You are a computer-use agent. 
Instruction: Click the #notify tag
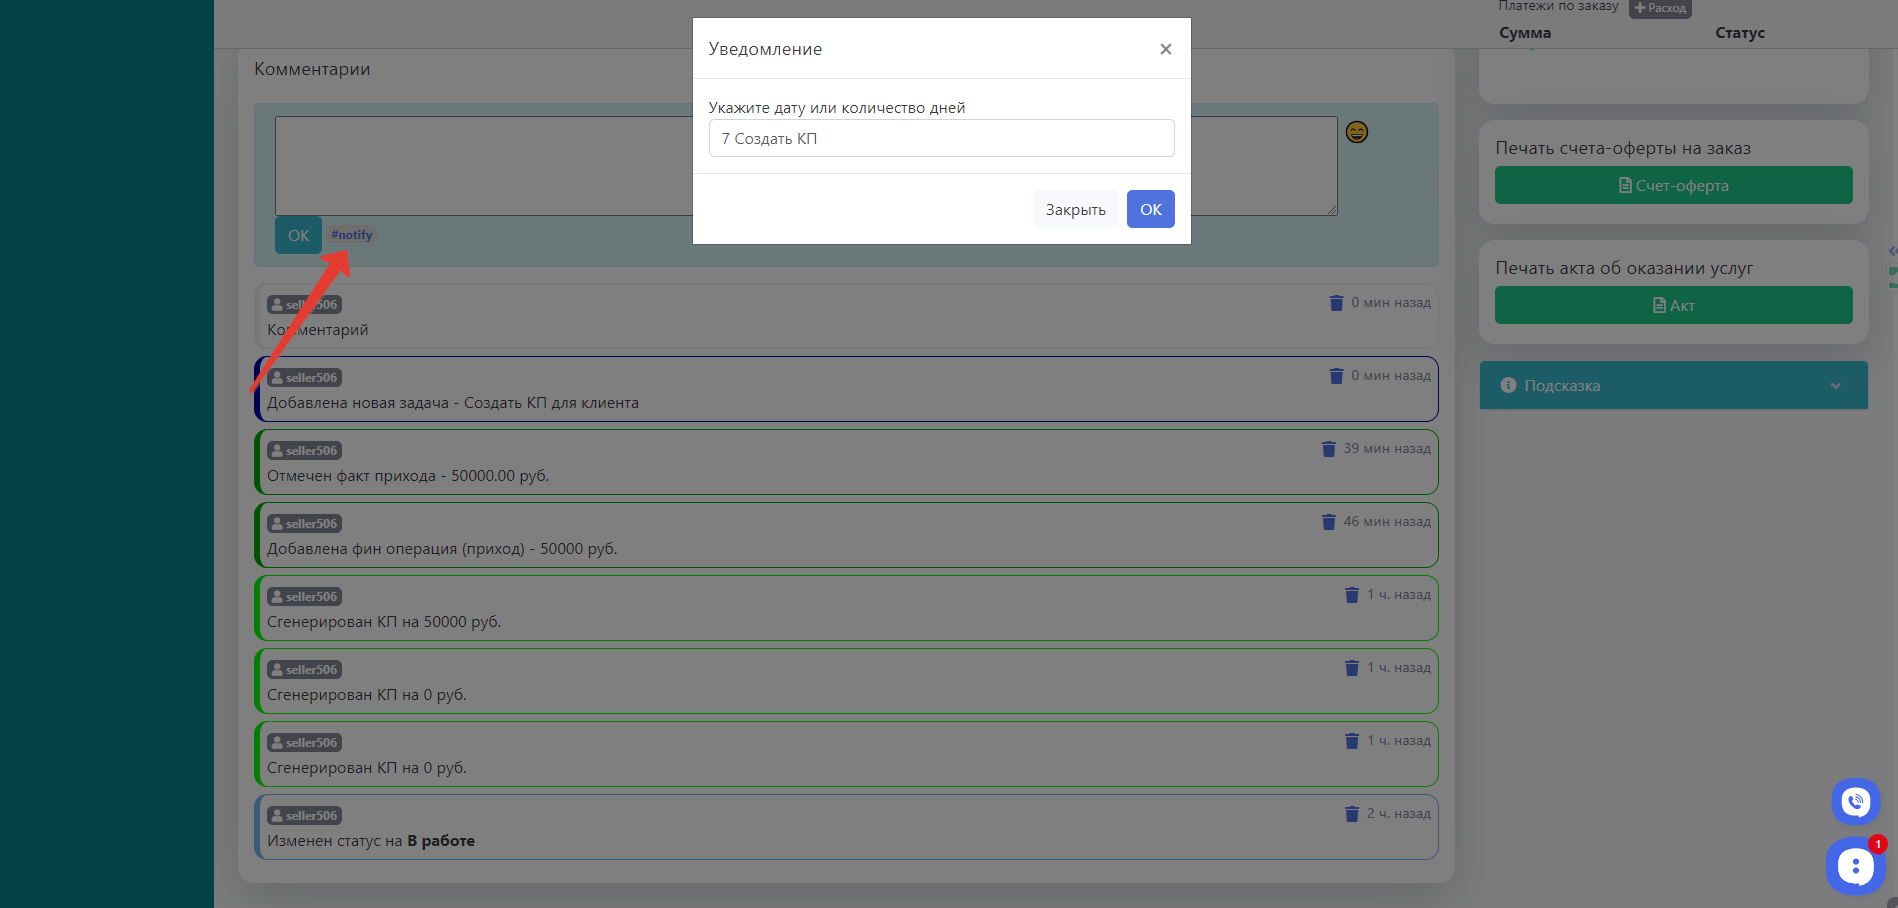(352, 235)
